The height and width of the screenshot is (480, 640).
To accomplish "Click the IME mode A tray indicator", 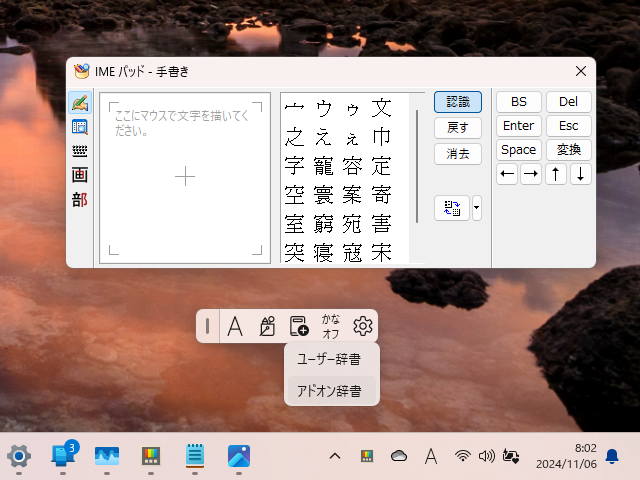I will pos(431,456).
